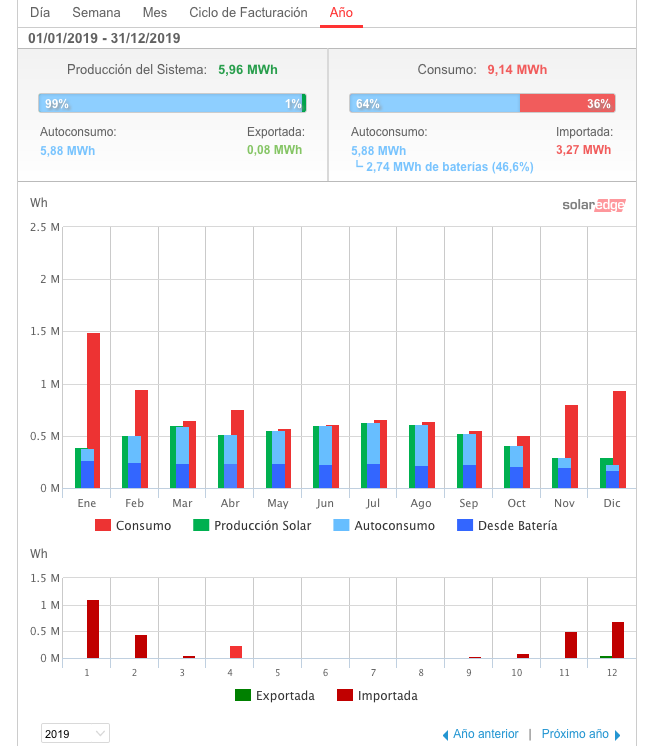Go to Año anterior

(x=485, y=734)
